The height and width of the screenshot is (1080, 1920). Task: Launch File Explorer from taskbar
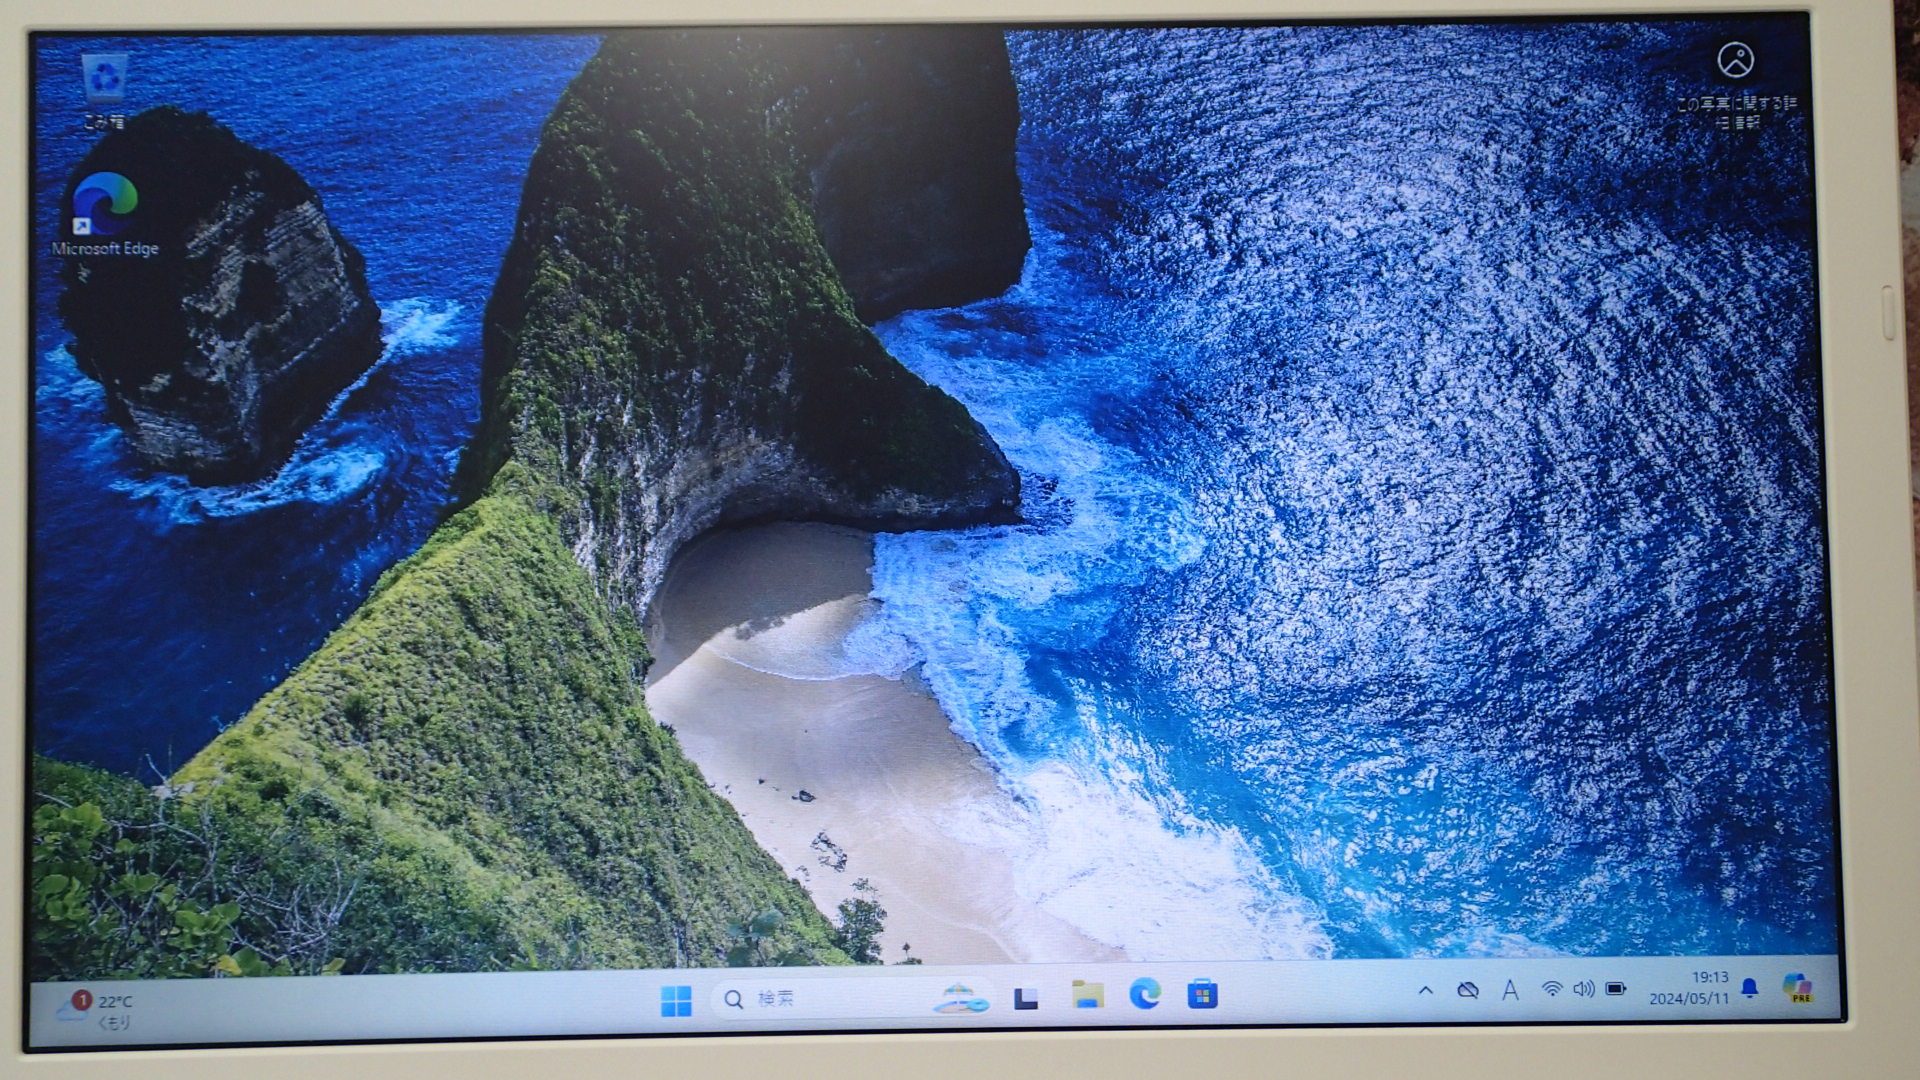(1087, 995)
